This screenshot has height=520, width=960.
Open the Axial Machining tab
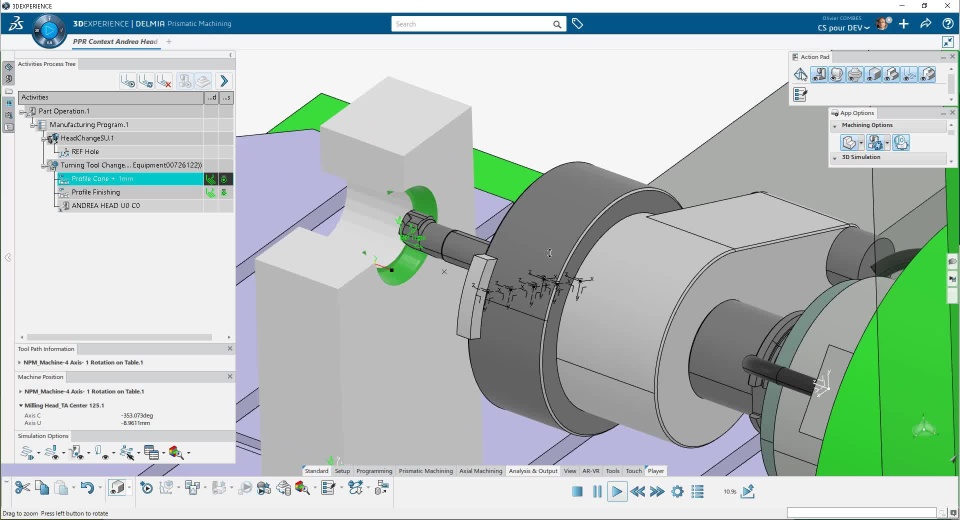pos(481,471)
